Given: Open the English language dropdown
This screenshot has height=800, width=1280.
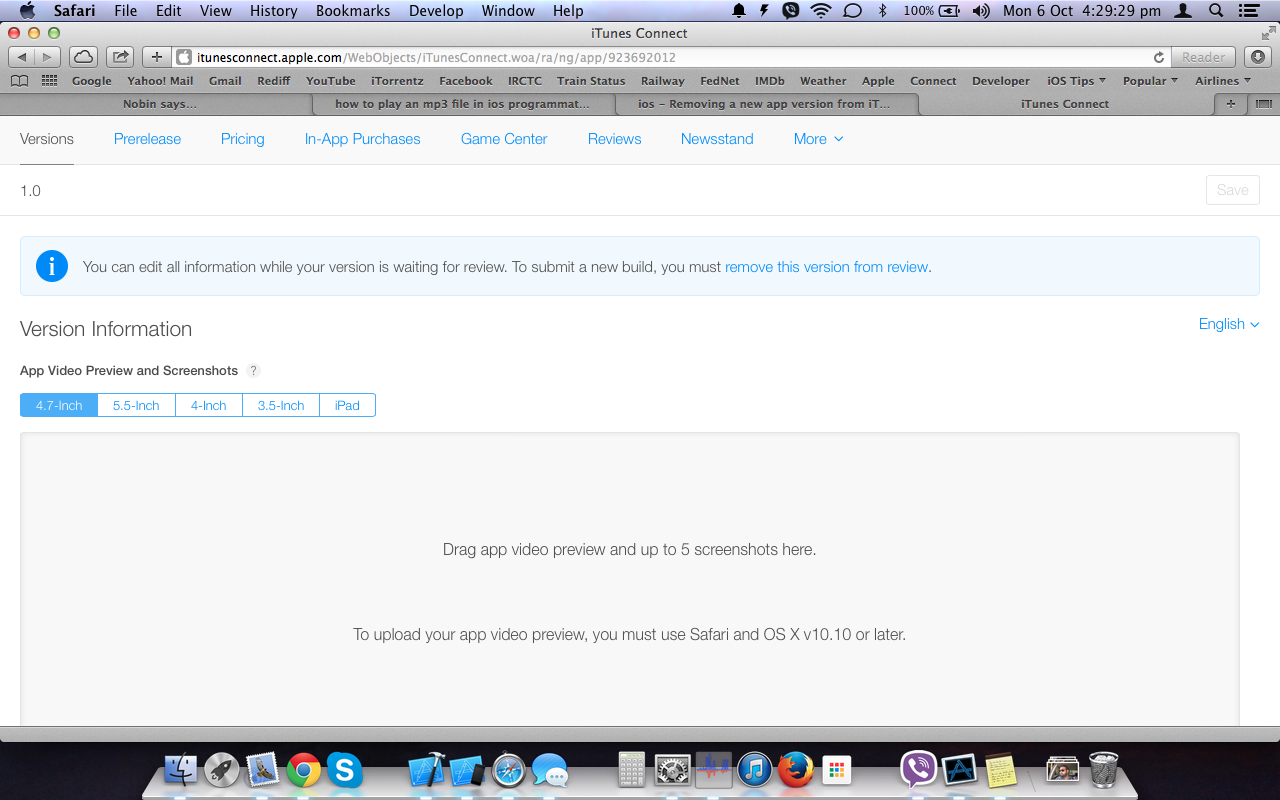Looking at the screenshot, I should [x=1229, y=324].
